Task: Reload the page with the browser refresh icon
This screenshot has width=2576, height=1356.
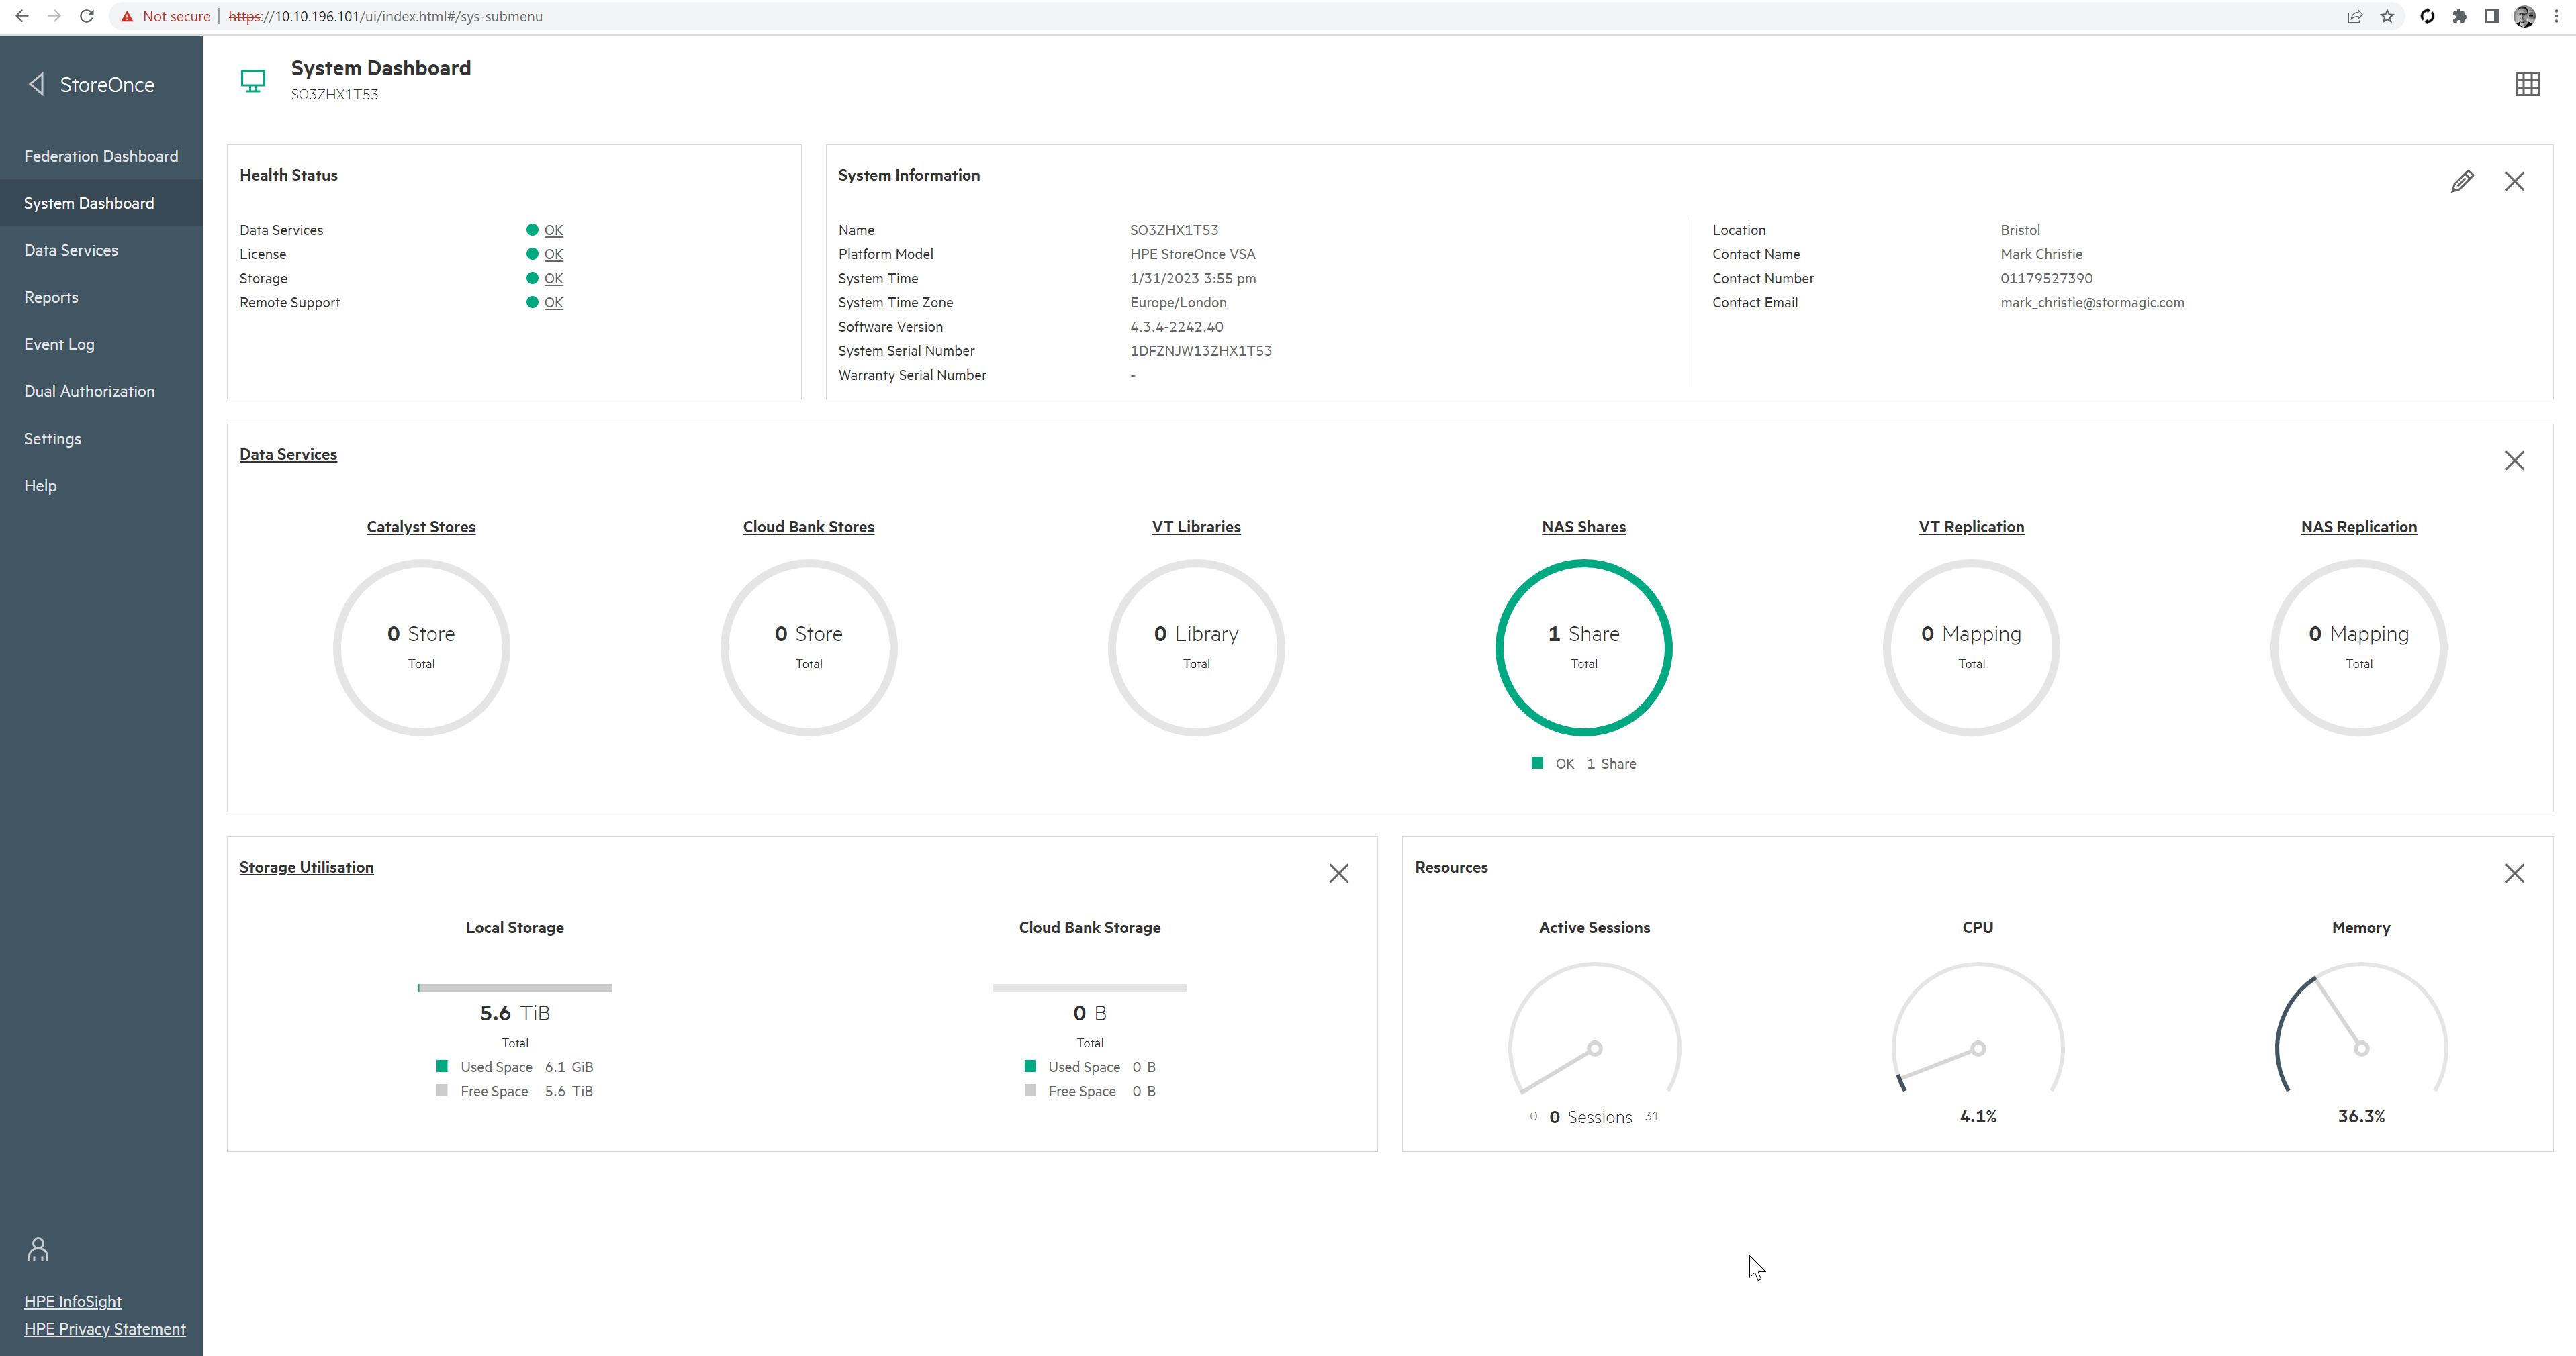Action: (87, 16)
